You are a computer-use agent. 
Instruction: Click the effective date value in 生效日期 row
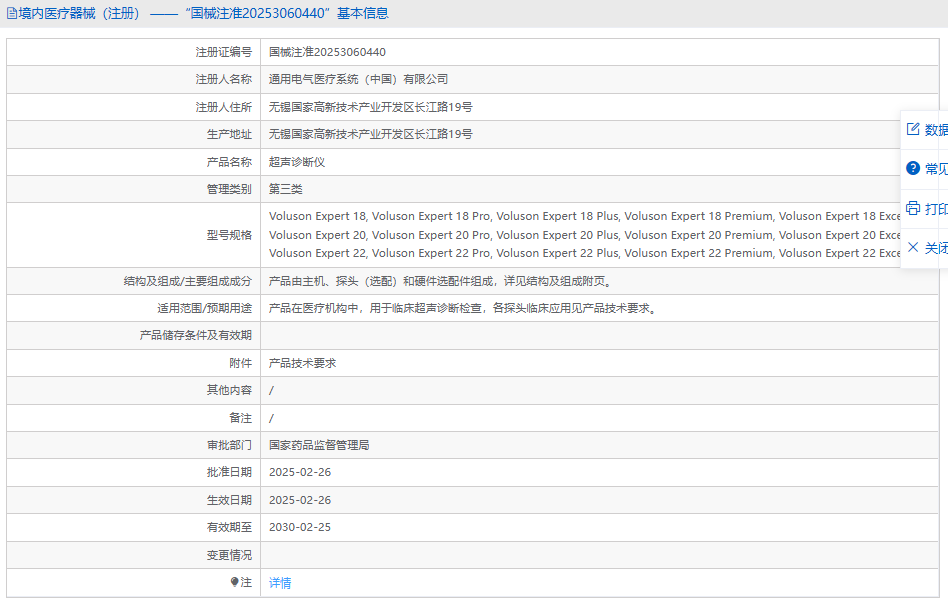[x=300, y=500]
